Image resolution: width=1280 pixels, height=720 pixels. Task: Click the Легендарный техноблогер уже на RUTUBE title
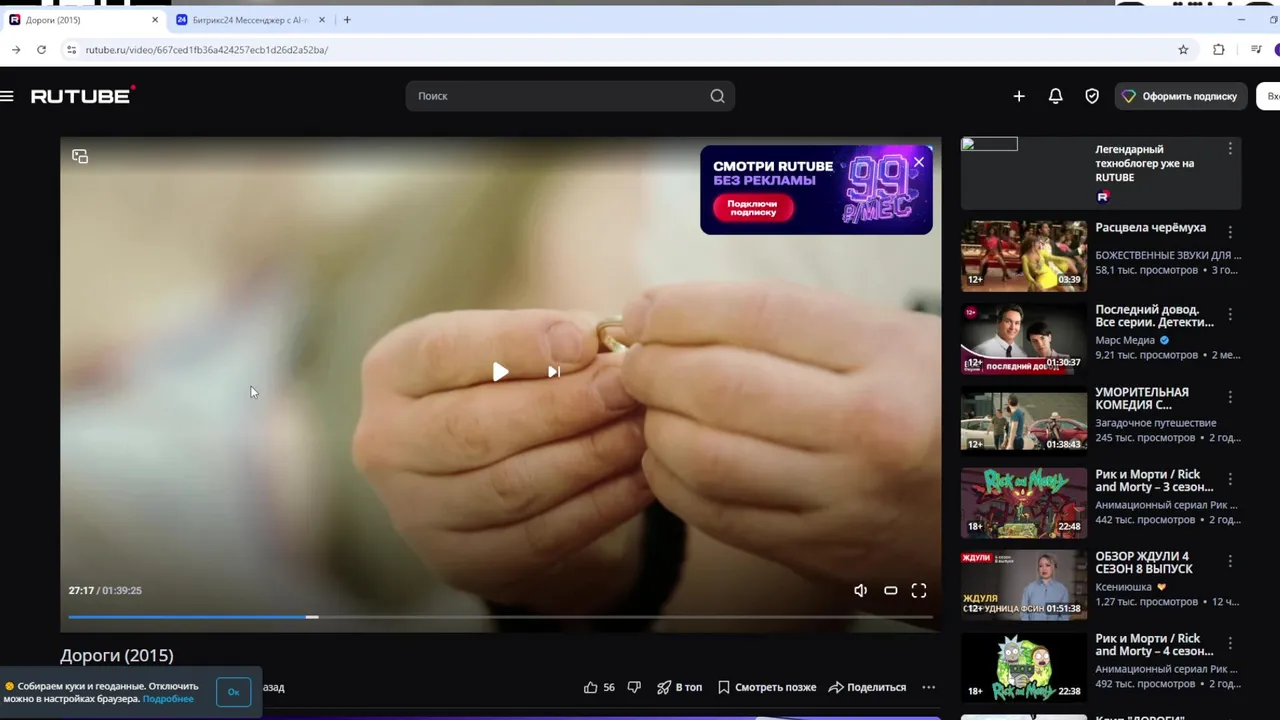coord(1145,163)
